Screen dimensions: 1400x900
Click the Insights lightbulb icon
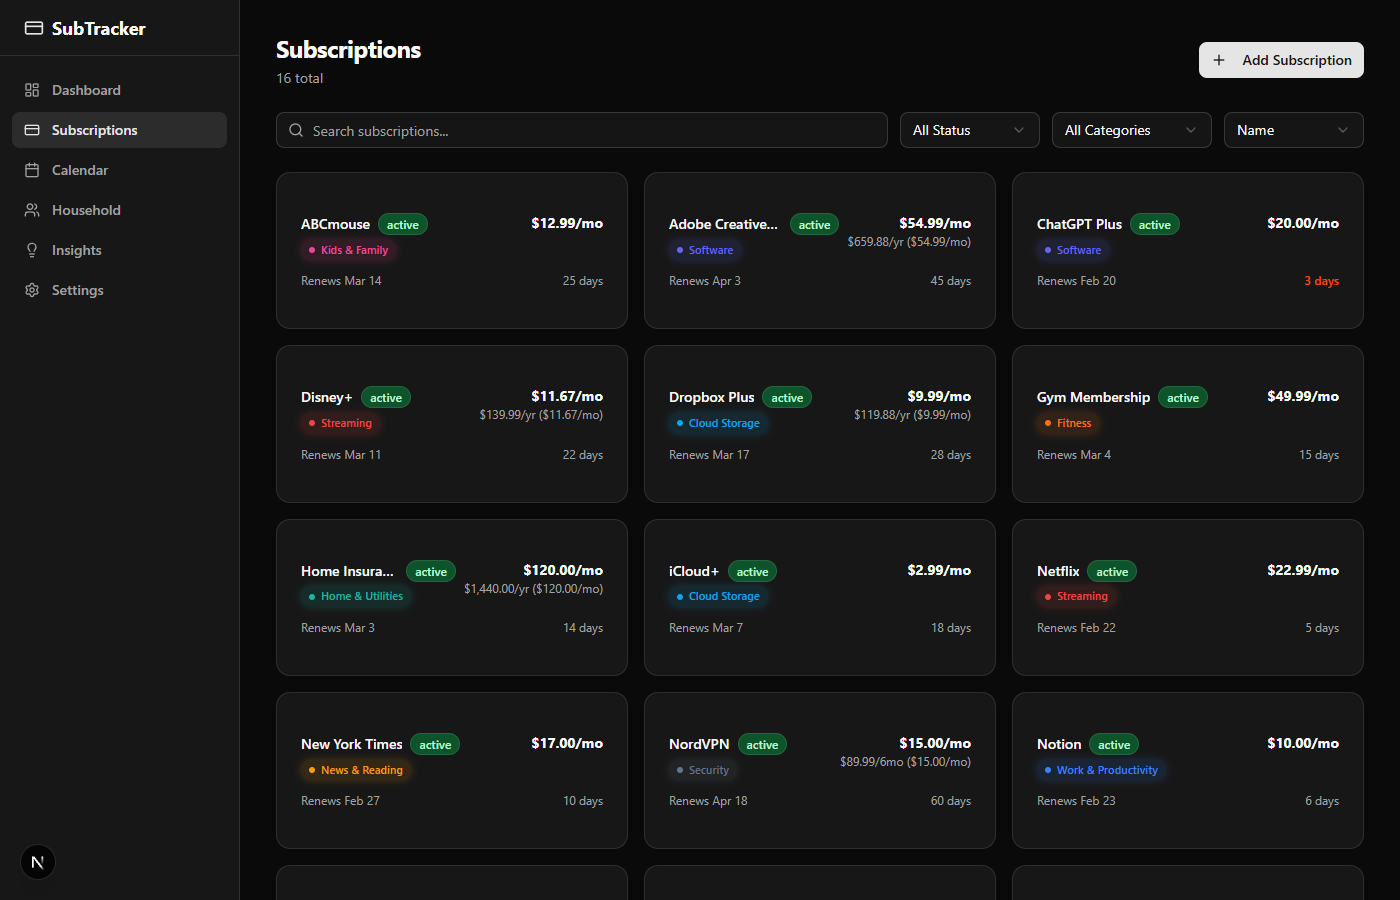pos(32,250)
